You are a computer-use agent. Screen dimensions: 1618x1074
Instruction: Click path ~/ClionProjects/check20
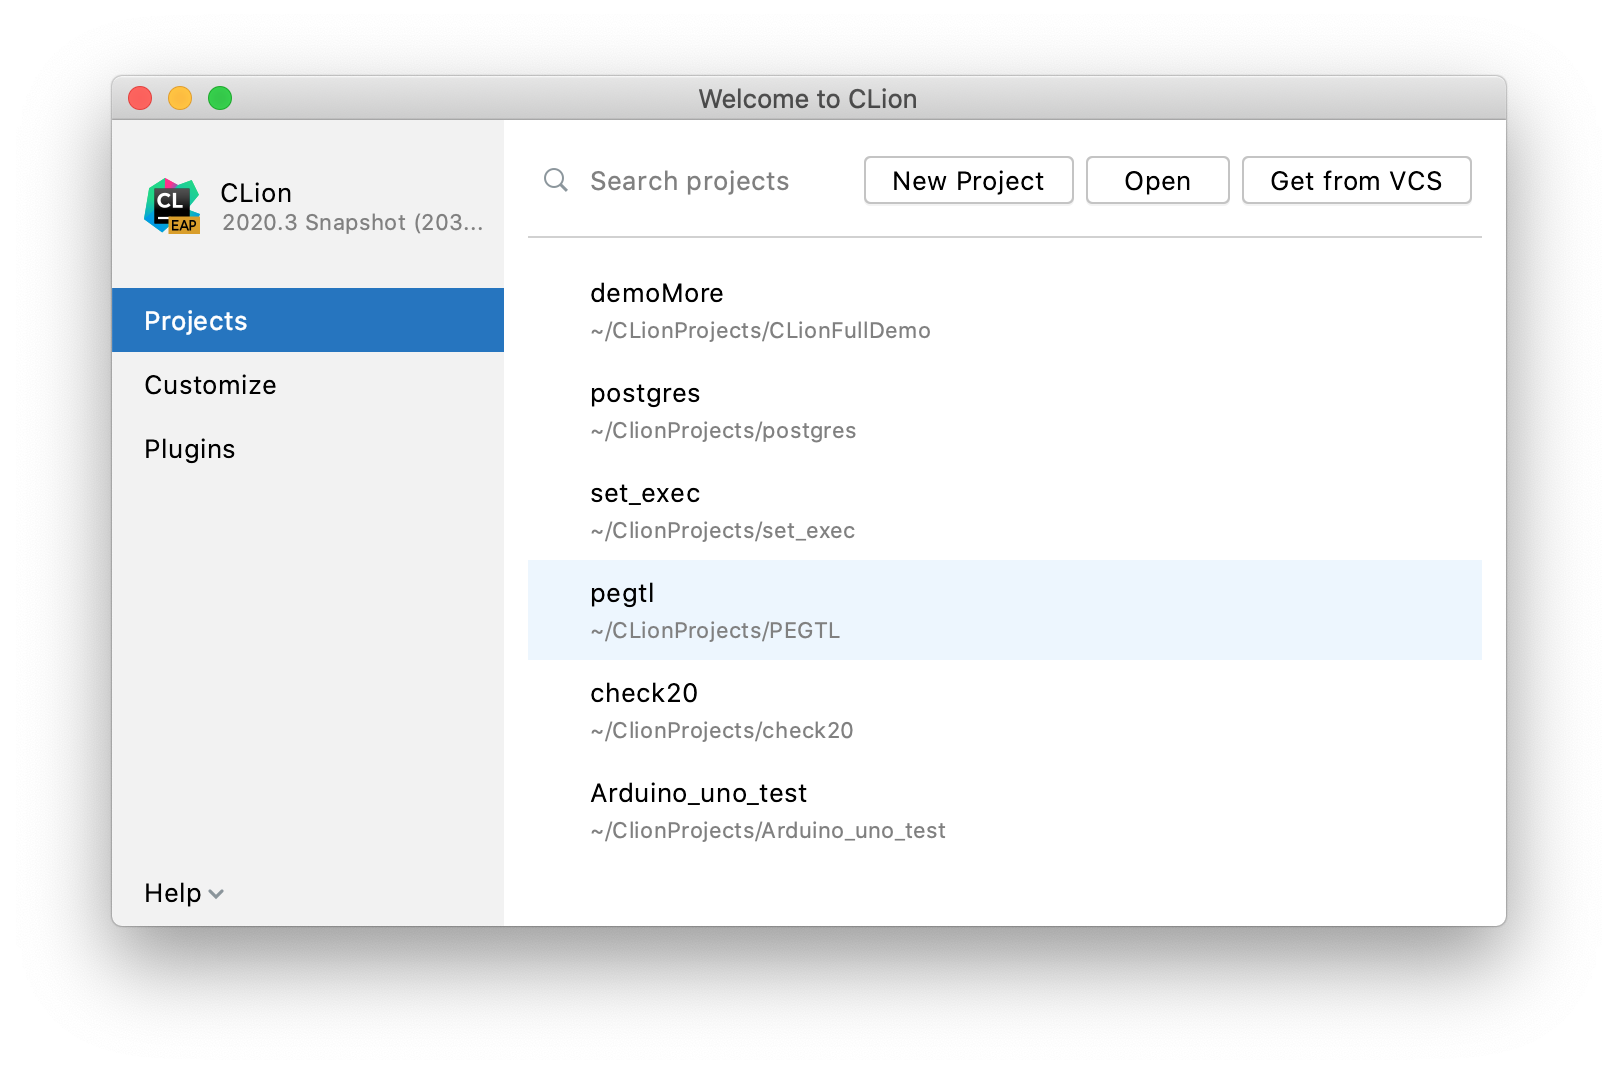point(721,731)
